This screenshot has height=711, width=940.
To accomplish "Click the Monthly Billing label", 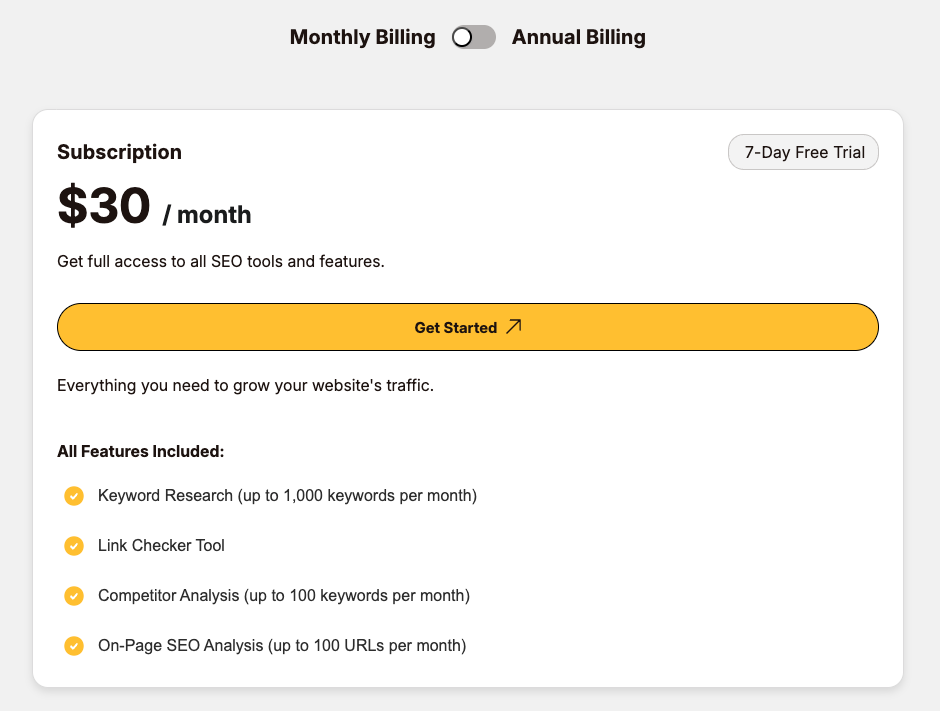I will click(362, 38).
